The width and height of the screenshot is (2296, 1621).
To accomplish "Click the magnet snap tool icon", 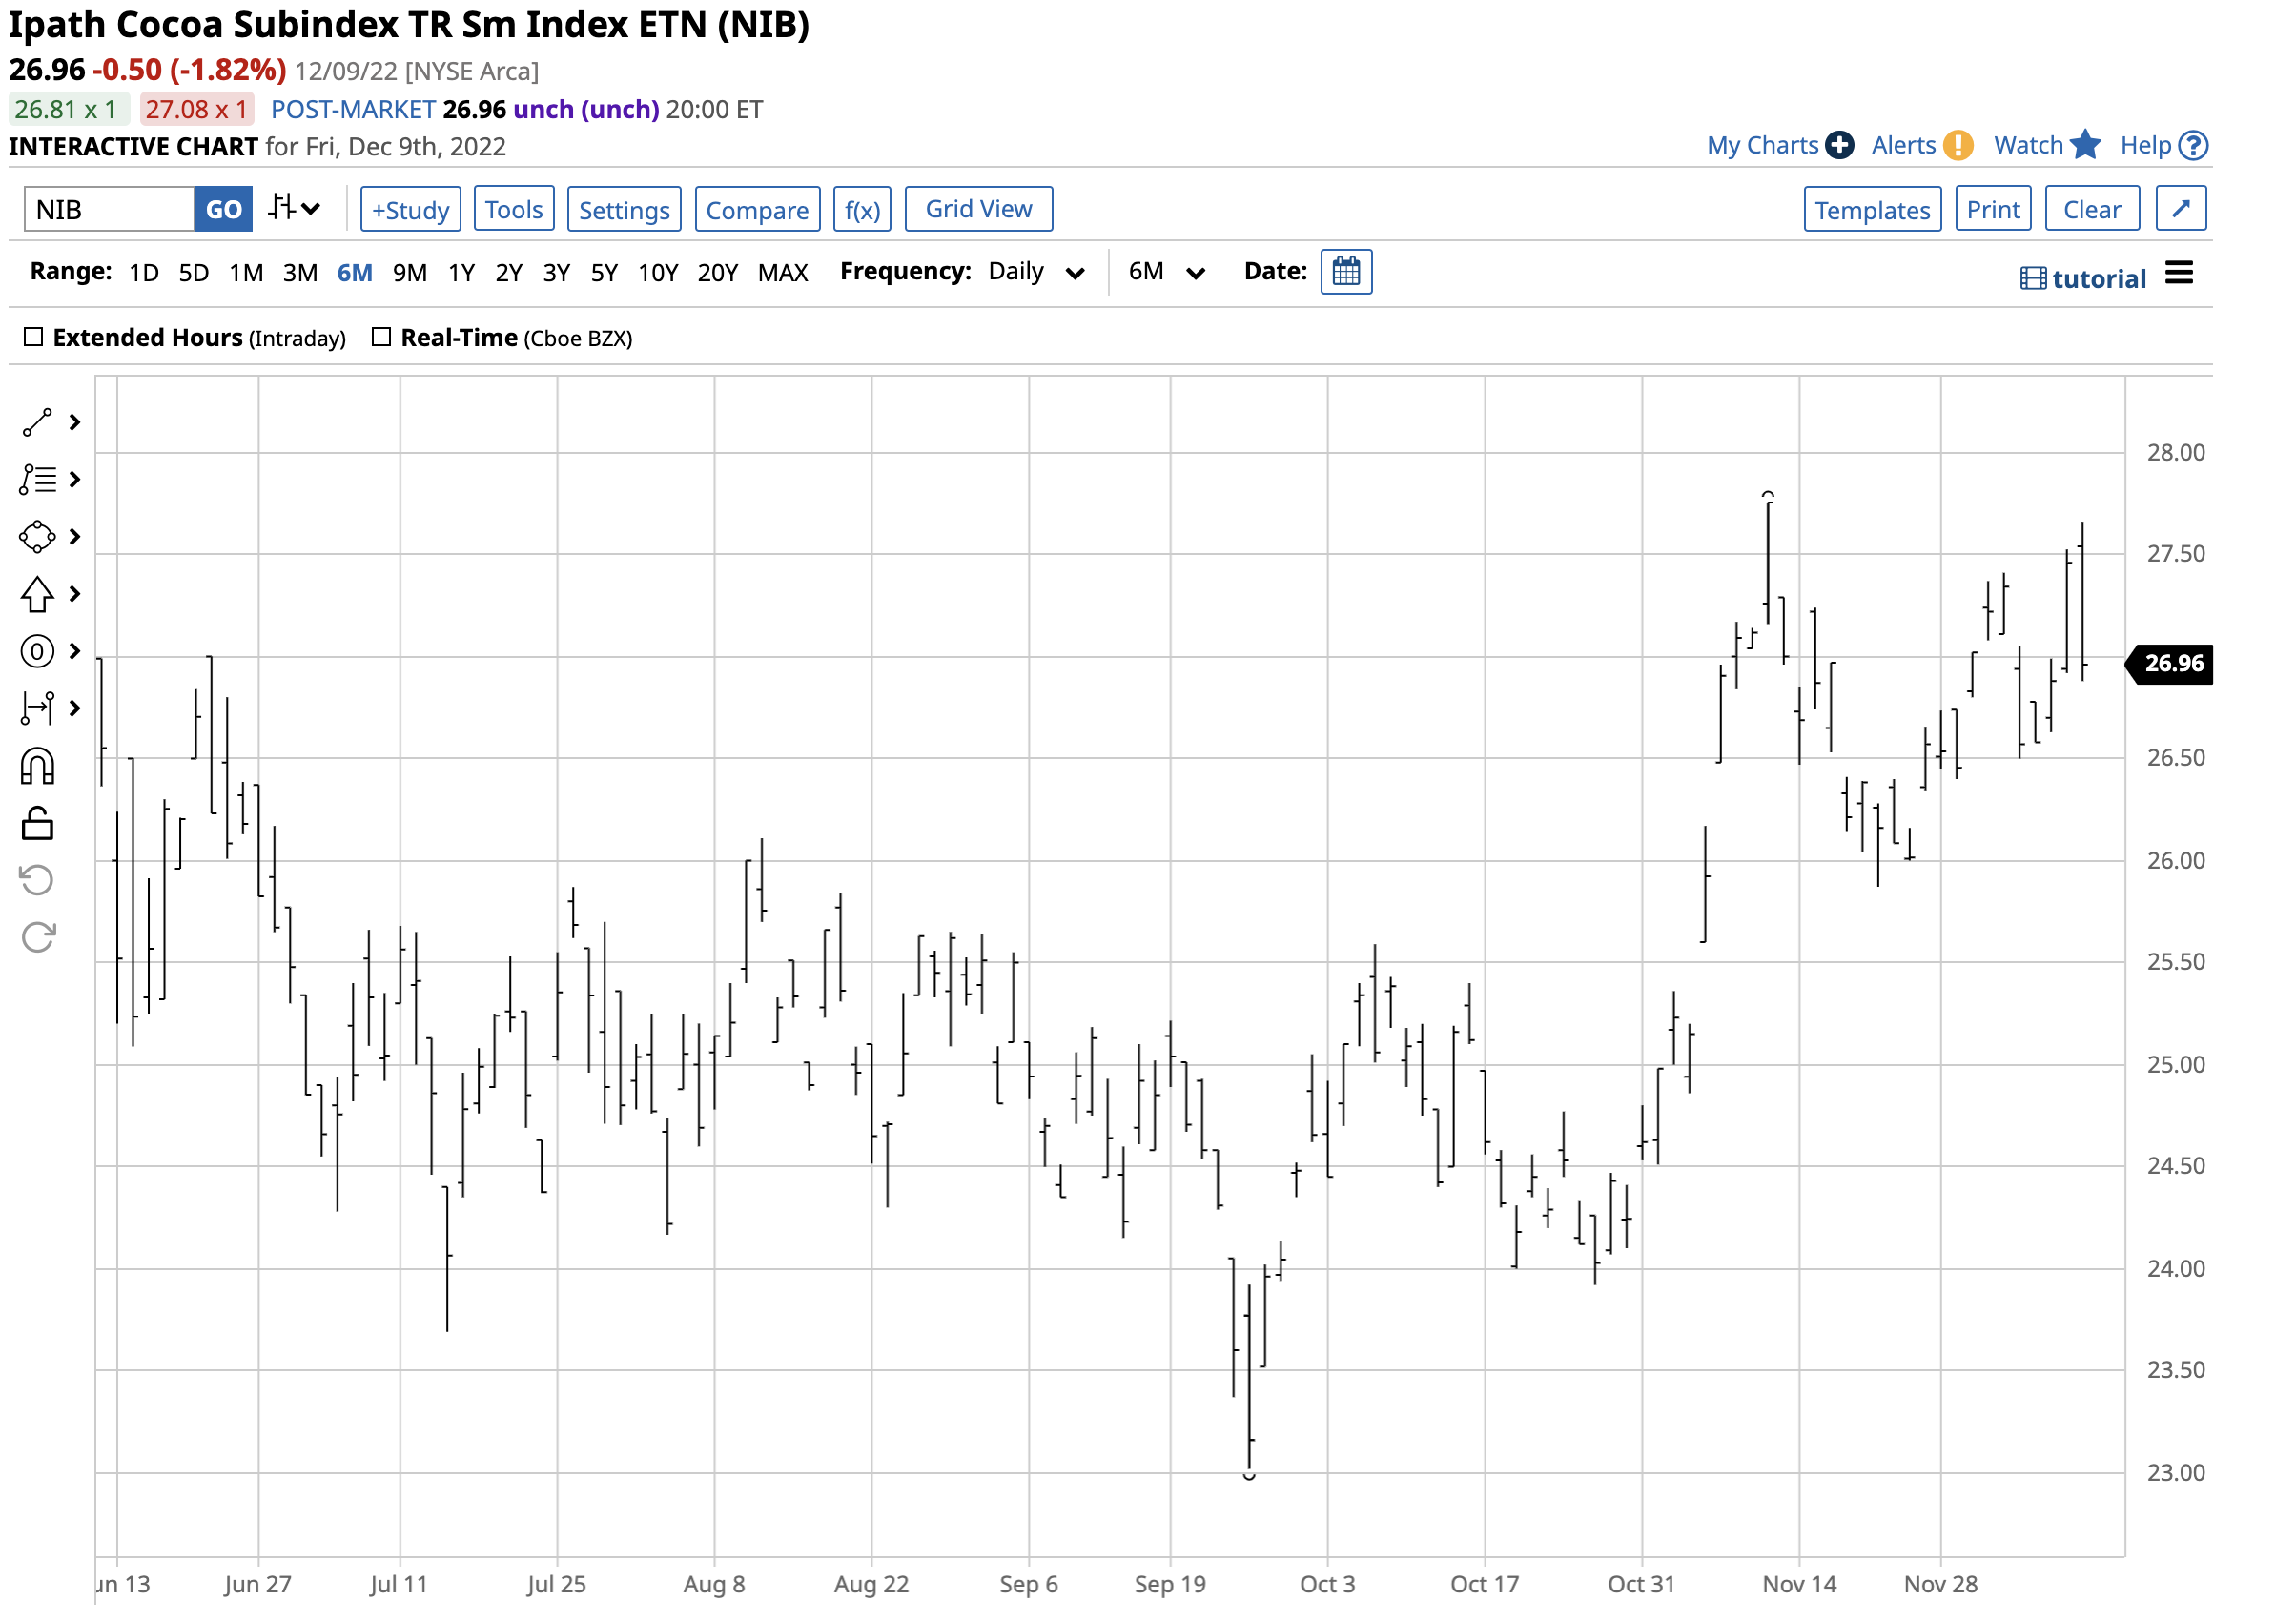I will pos(37,767).
